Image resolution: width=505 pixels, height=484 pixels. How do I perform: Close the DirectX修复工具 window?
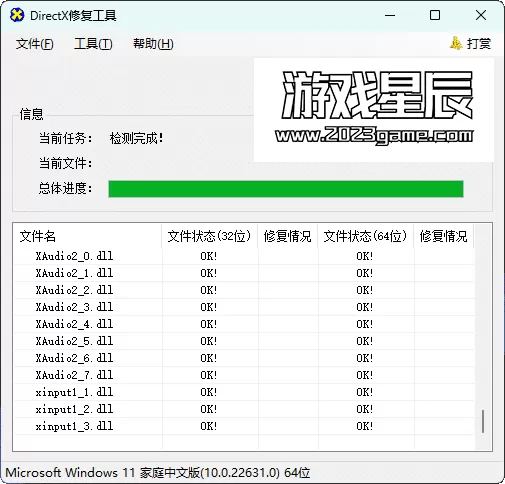(481, 15)
